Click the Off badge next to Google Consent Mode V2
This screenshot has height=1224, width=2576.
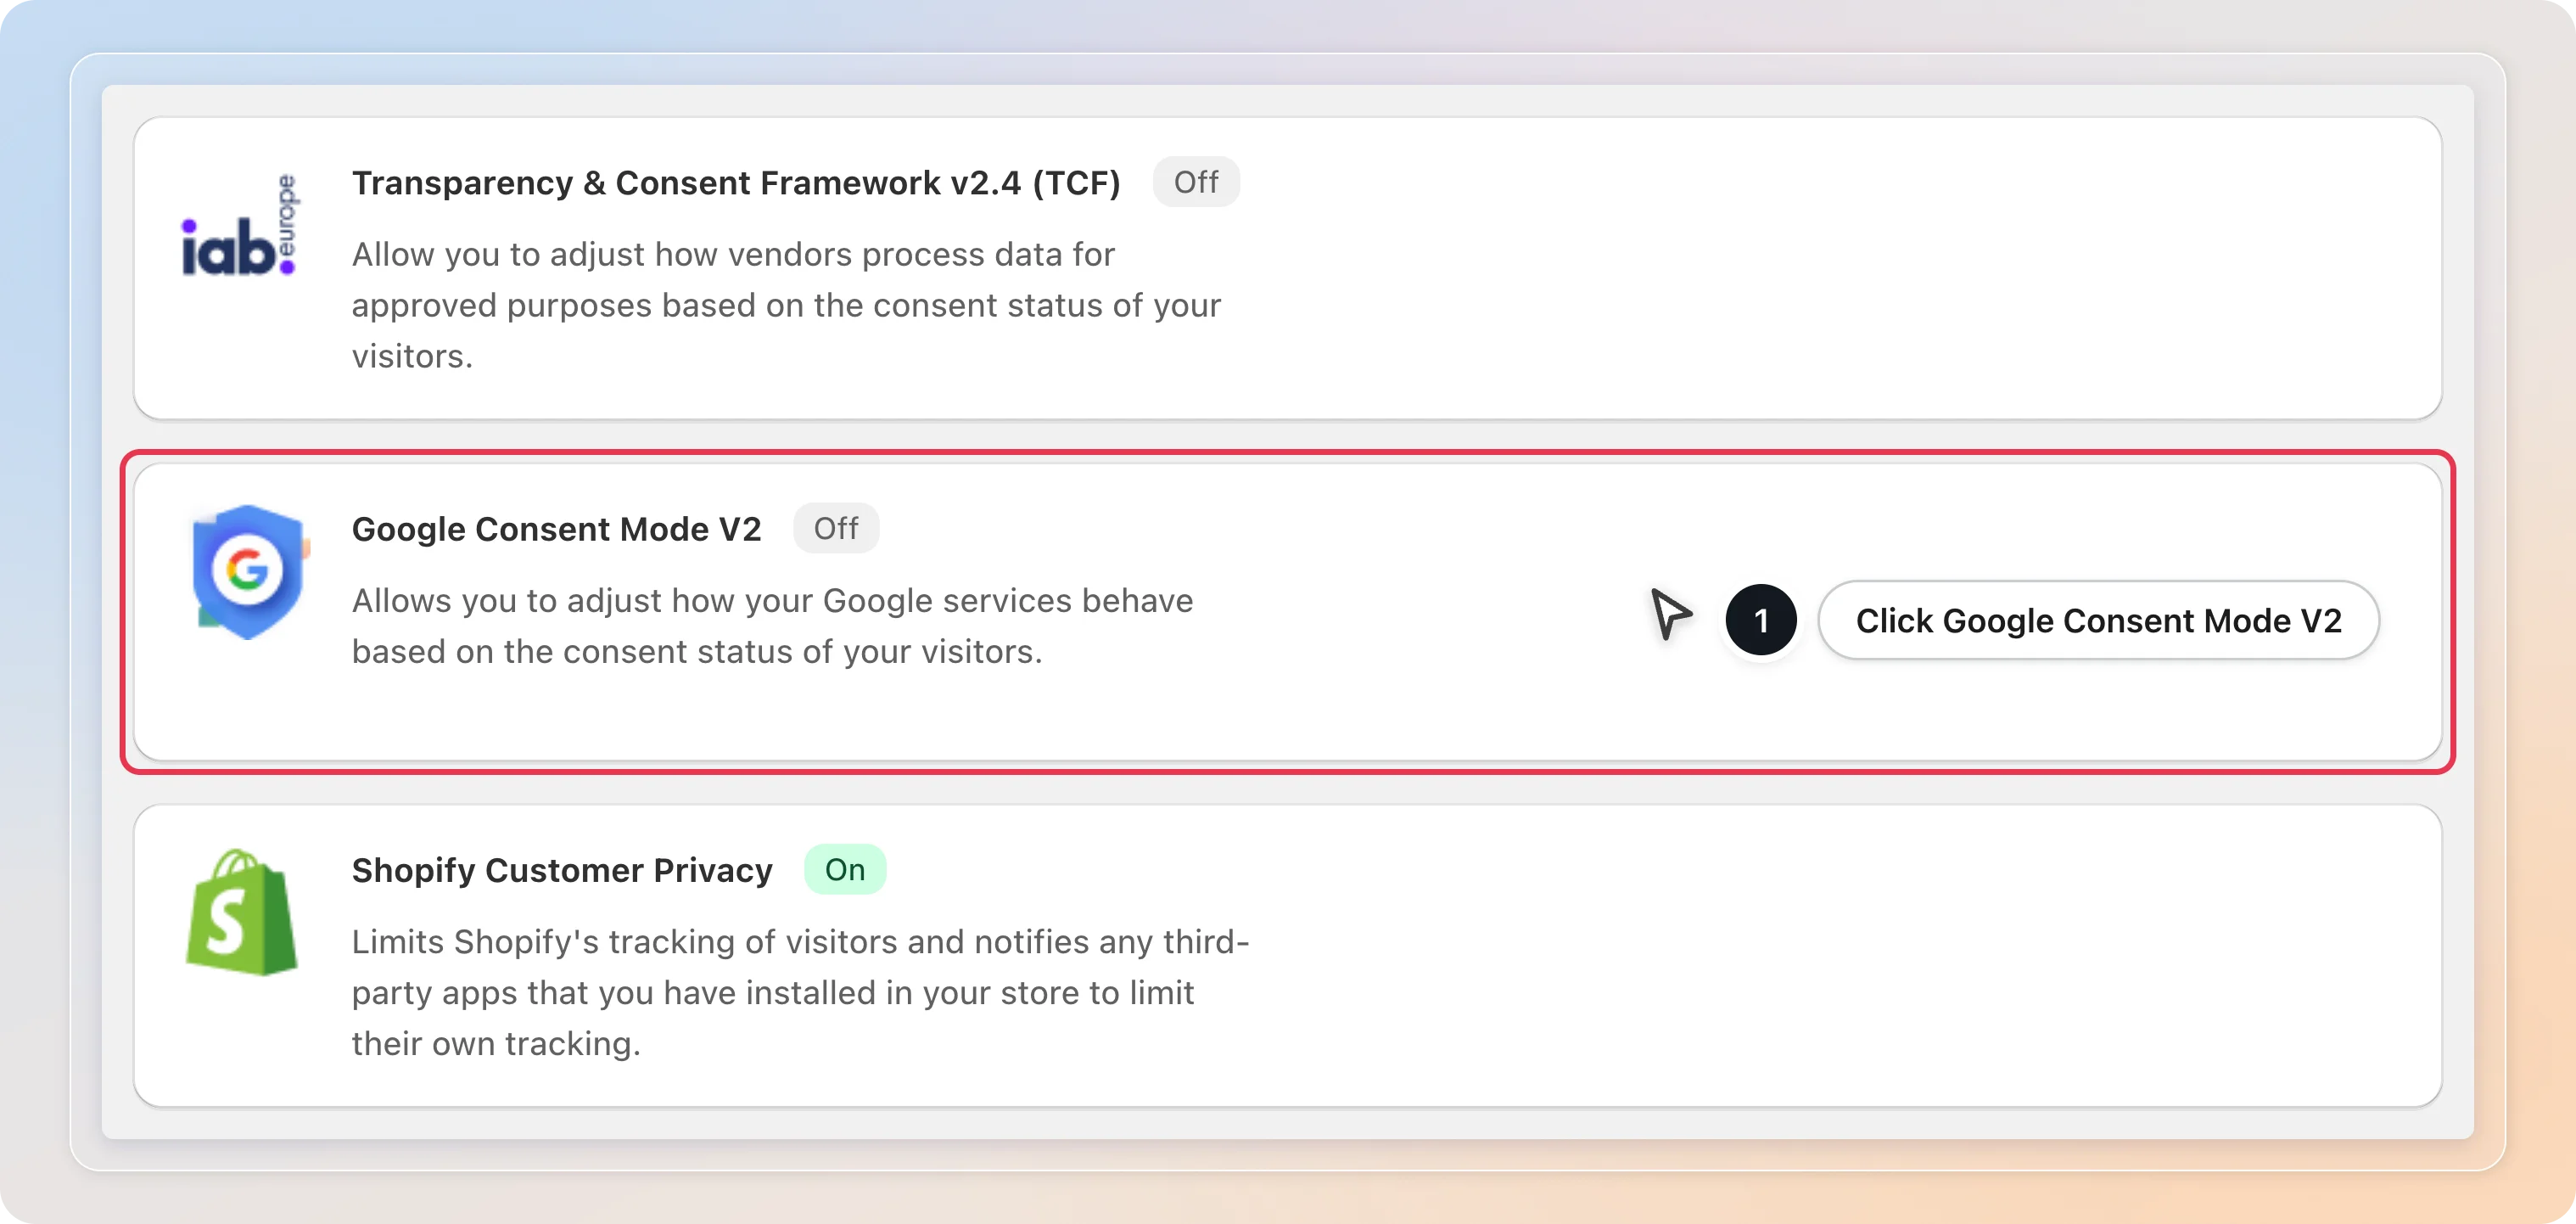coord(836,528)
